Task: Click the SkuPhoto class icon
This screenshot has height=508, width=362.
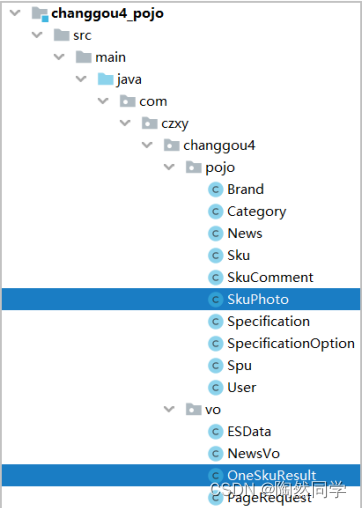Action: 215,299
